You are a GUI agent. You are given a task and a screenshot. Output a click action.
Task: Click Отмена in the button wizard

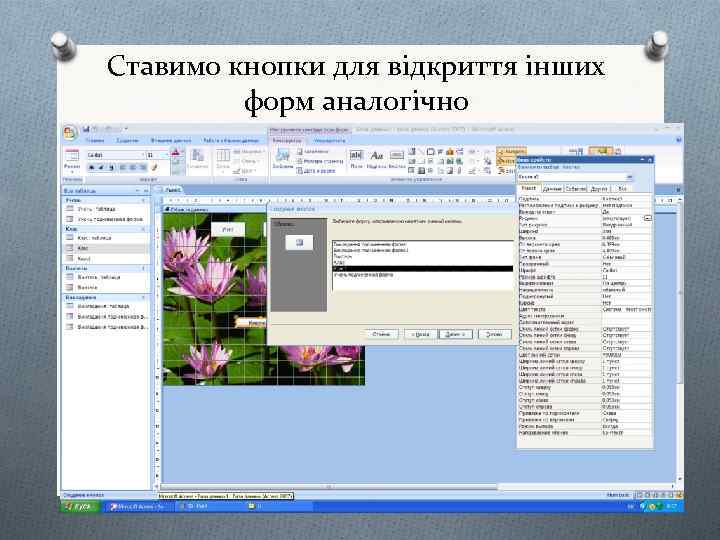point(381,334)
